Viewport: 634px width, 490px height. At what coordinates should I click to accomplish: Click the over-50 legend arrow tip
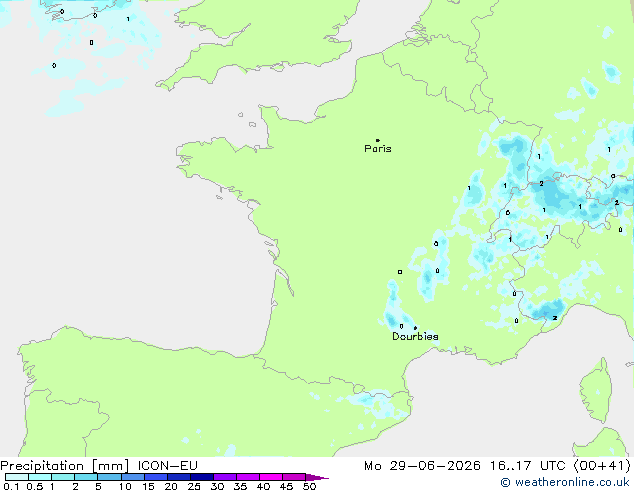(x=317, y=477)
